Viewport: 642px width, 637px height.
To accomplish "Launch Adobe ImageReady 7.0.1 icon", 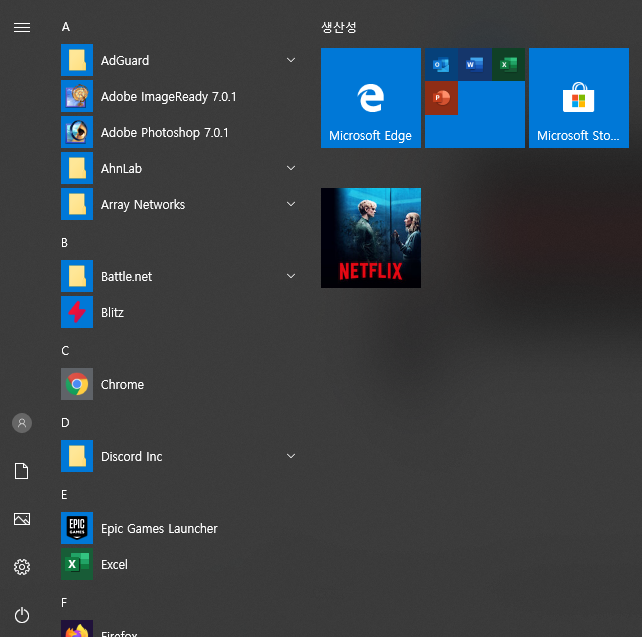I will point(77,96).
